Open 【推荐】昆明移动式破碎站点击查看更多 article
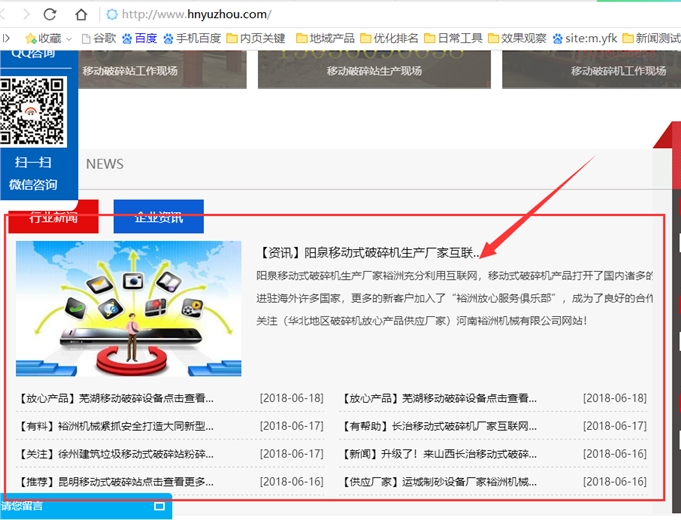This screenshot has height=520, width=681. click(116, 482)
